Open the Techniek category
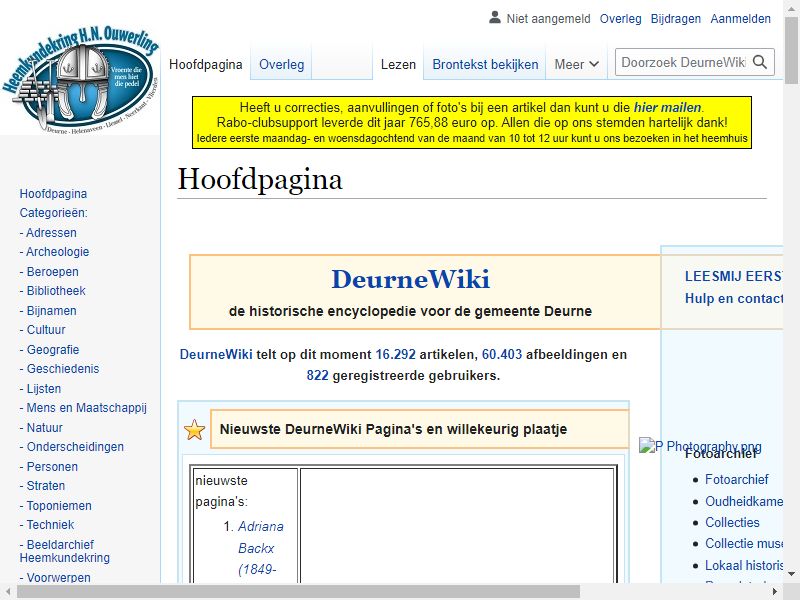The height and width of the screenshot is (600, 800). (x=50, y=524)
